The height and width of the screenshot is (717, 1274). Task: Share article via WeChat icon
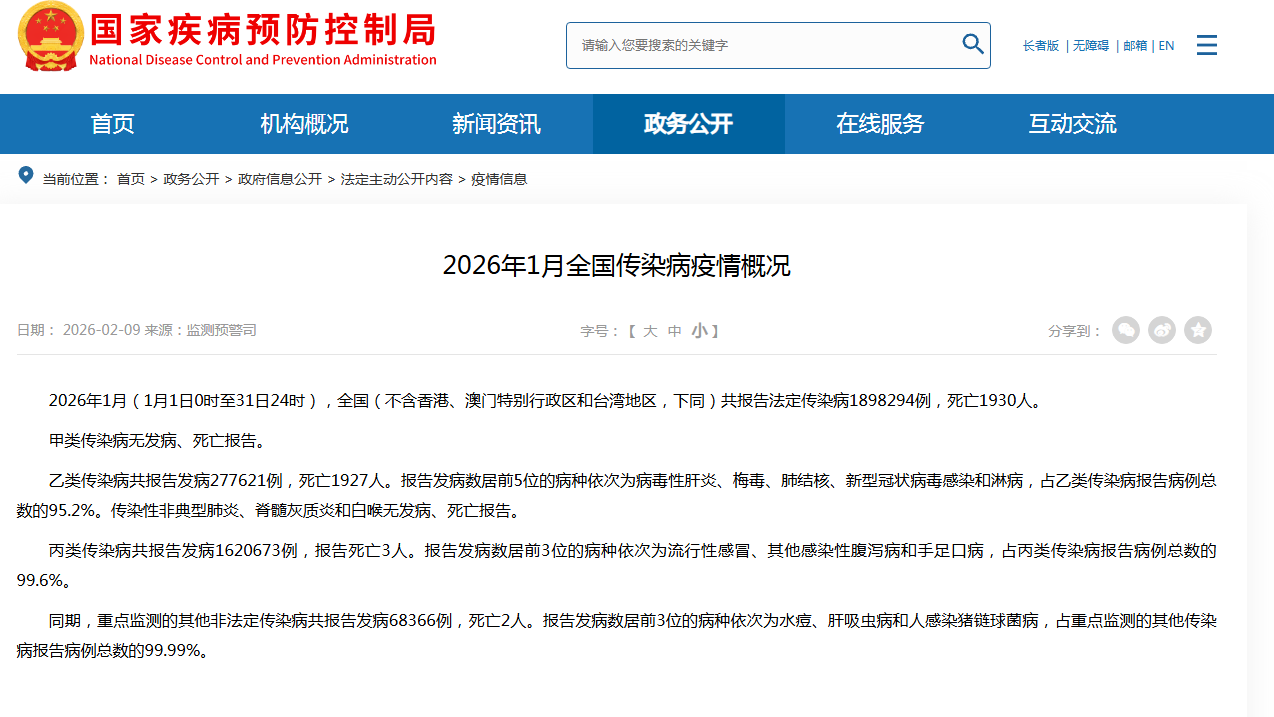point(1126,330)
